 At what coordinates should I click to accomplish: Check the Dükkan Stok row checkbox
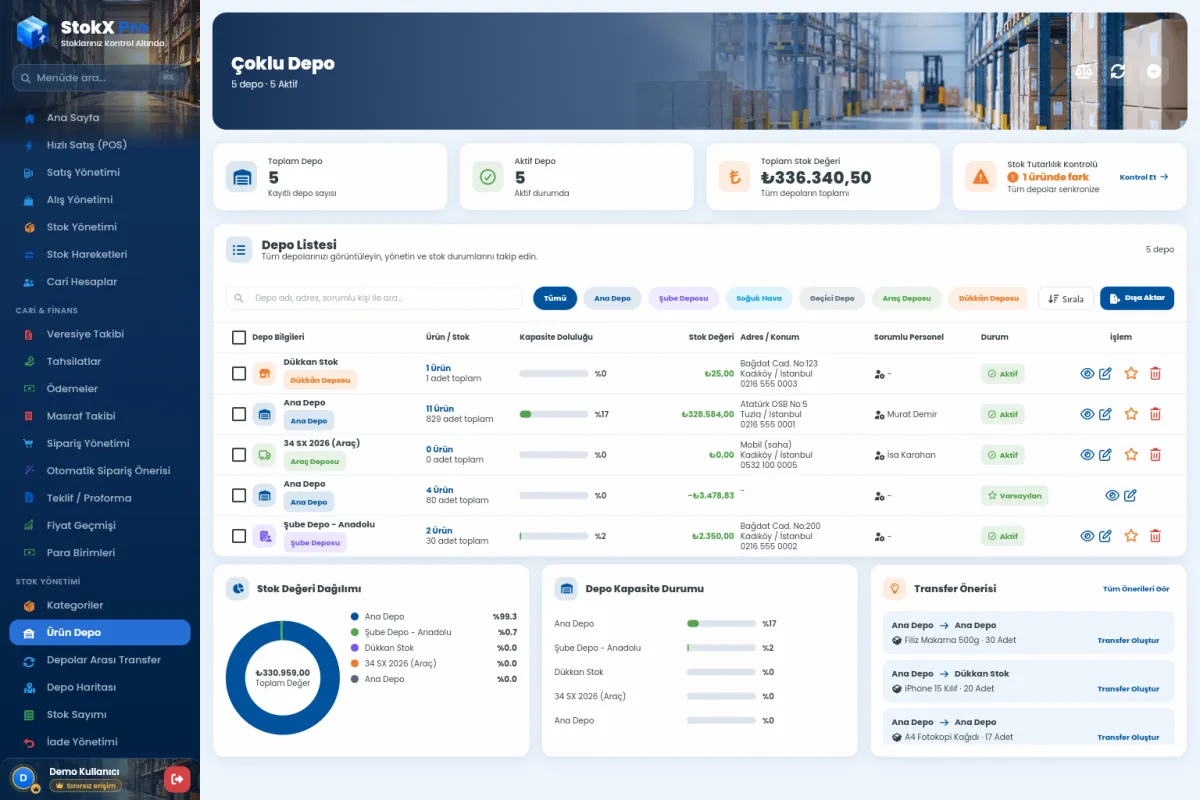pyautogui.click(x=239, y=373)
